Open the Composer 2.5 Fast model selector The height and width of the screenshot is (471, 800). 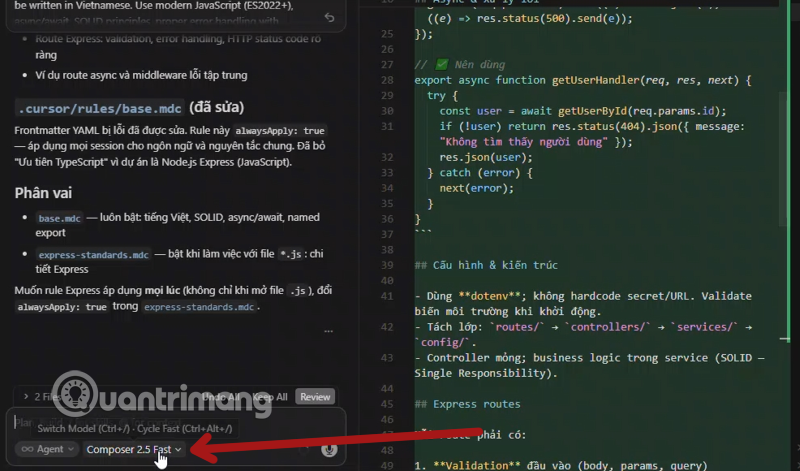(134, 449)
